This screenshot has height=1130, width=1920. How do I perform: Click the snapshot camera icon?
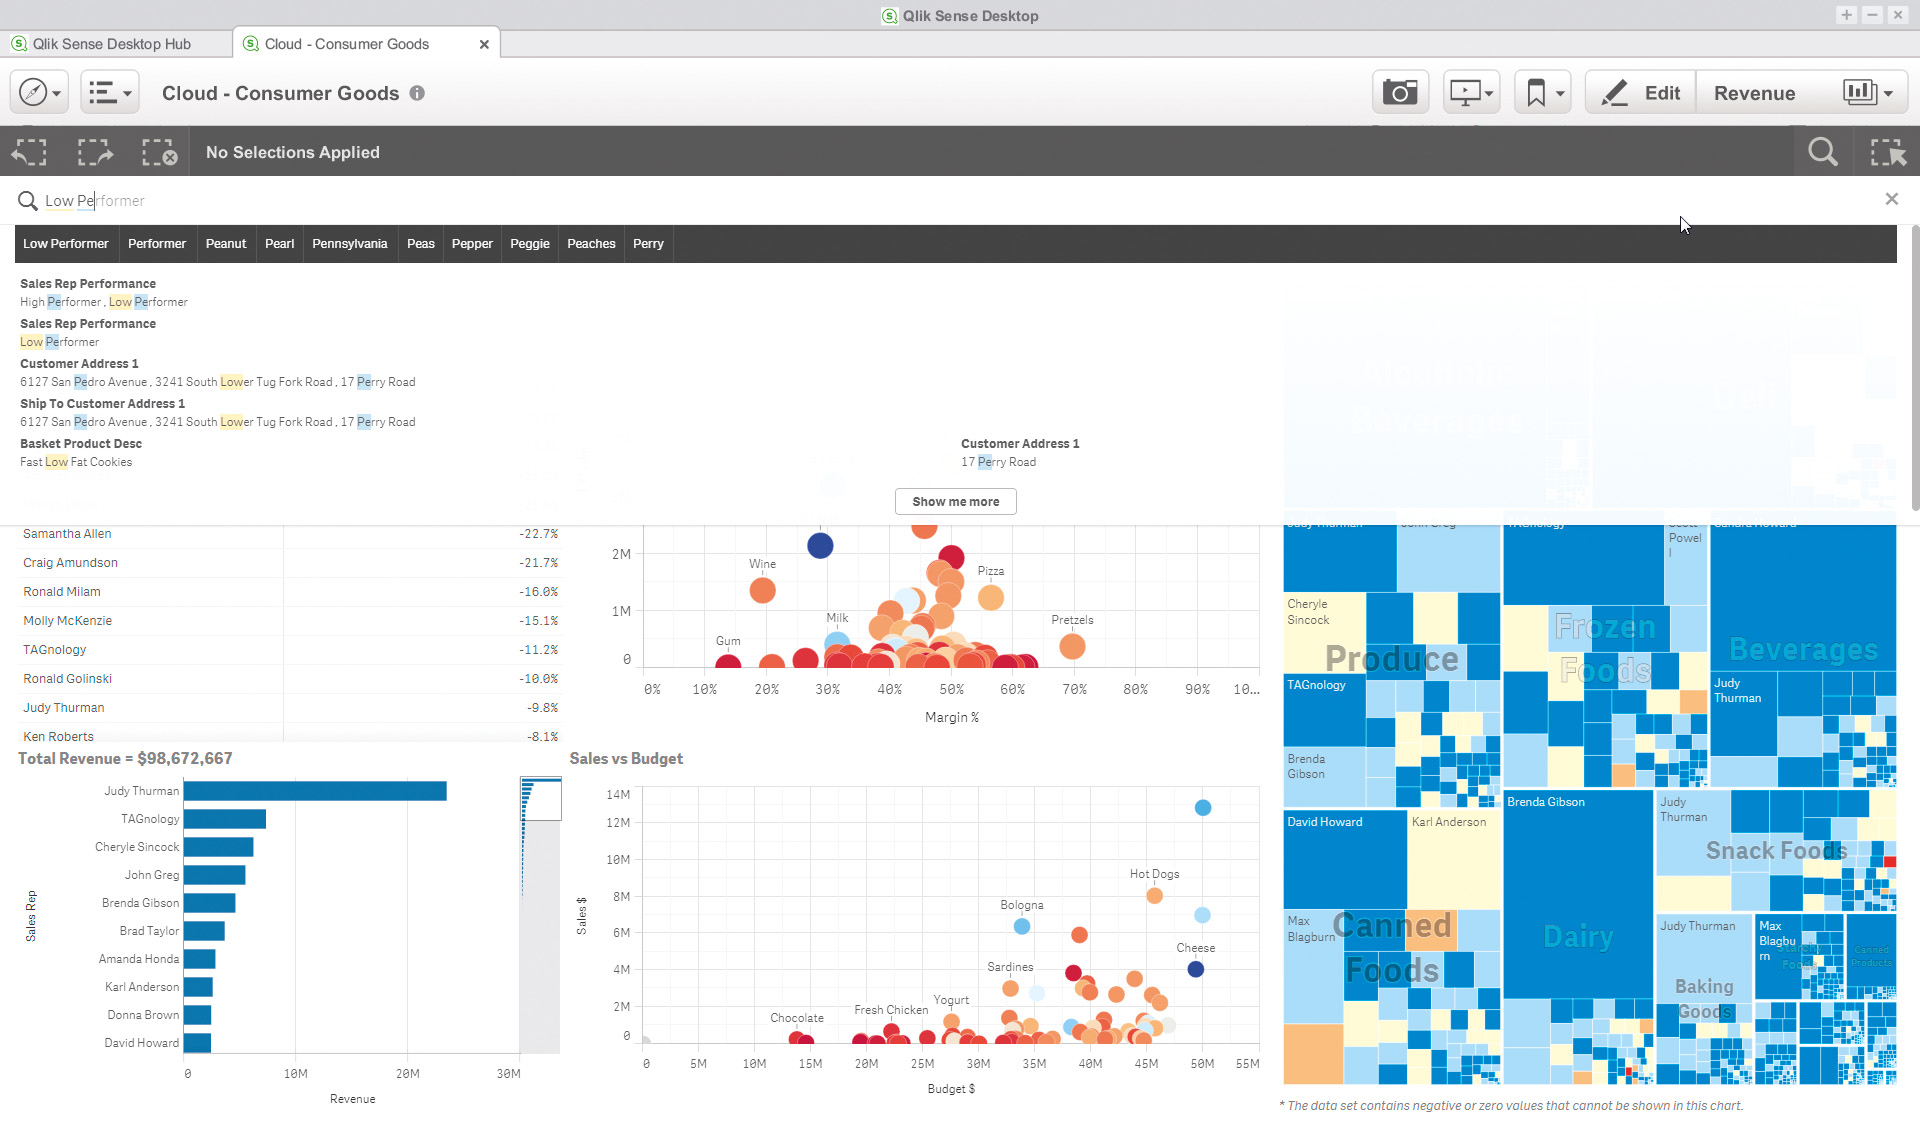(1400, 93)
